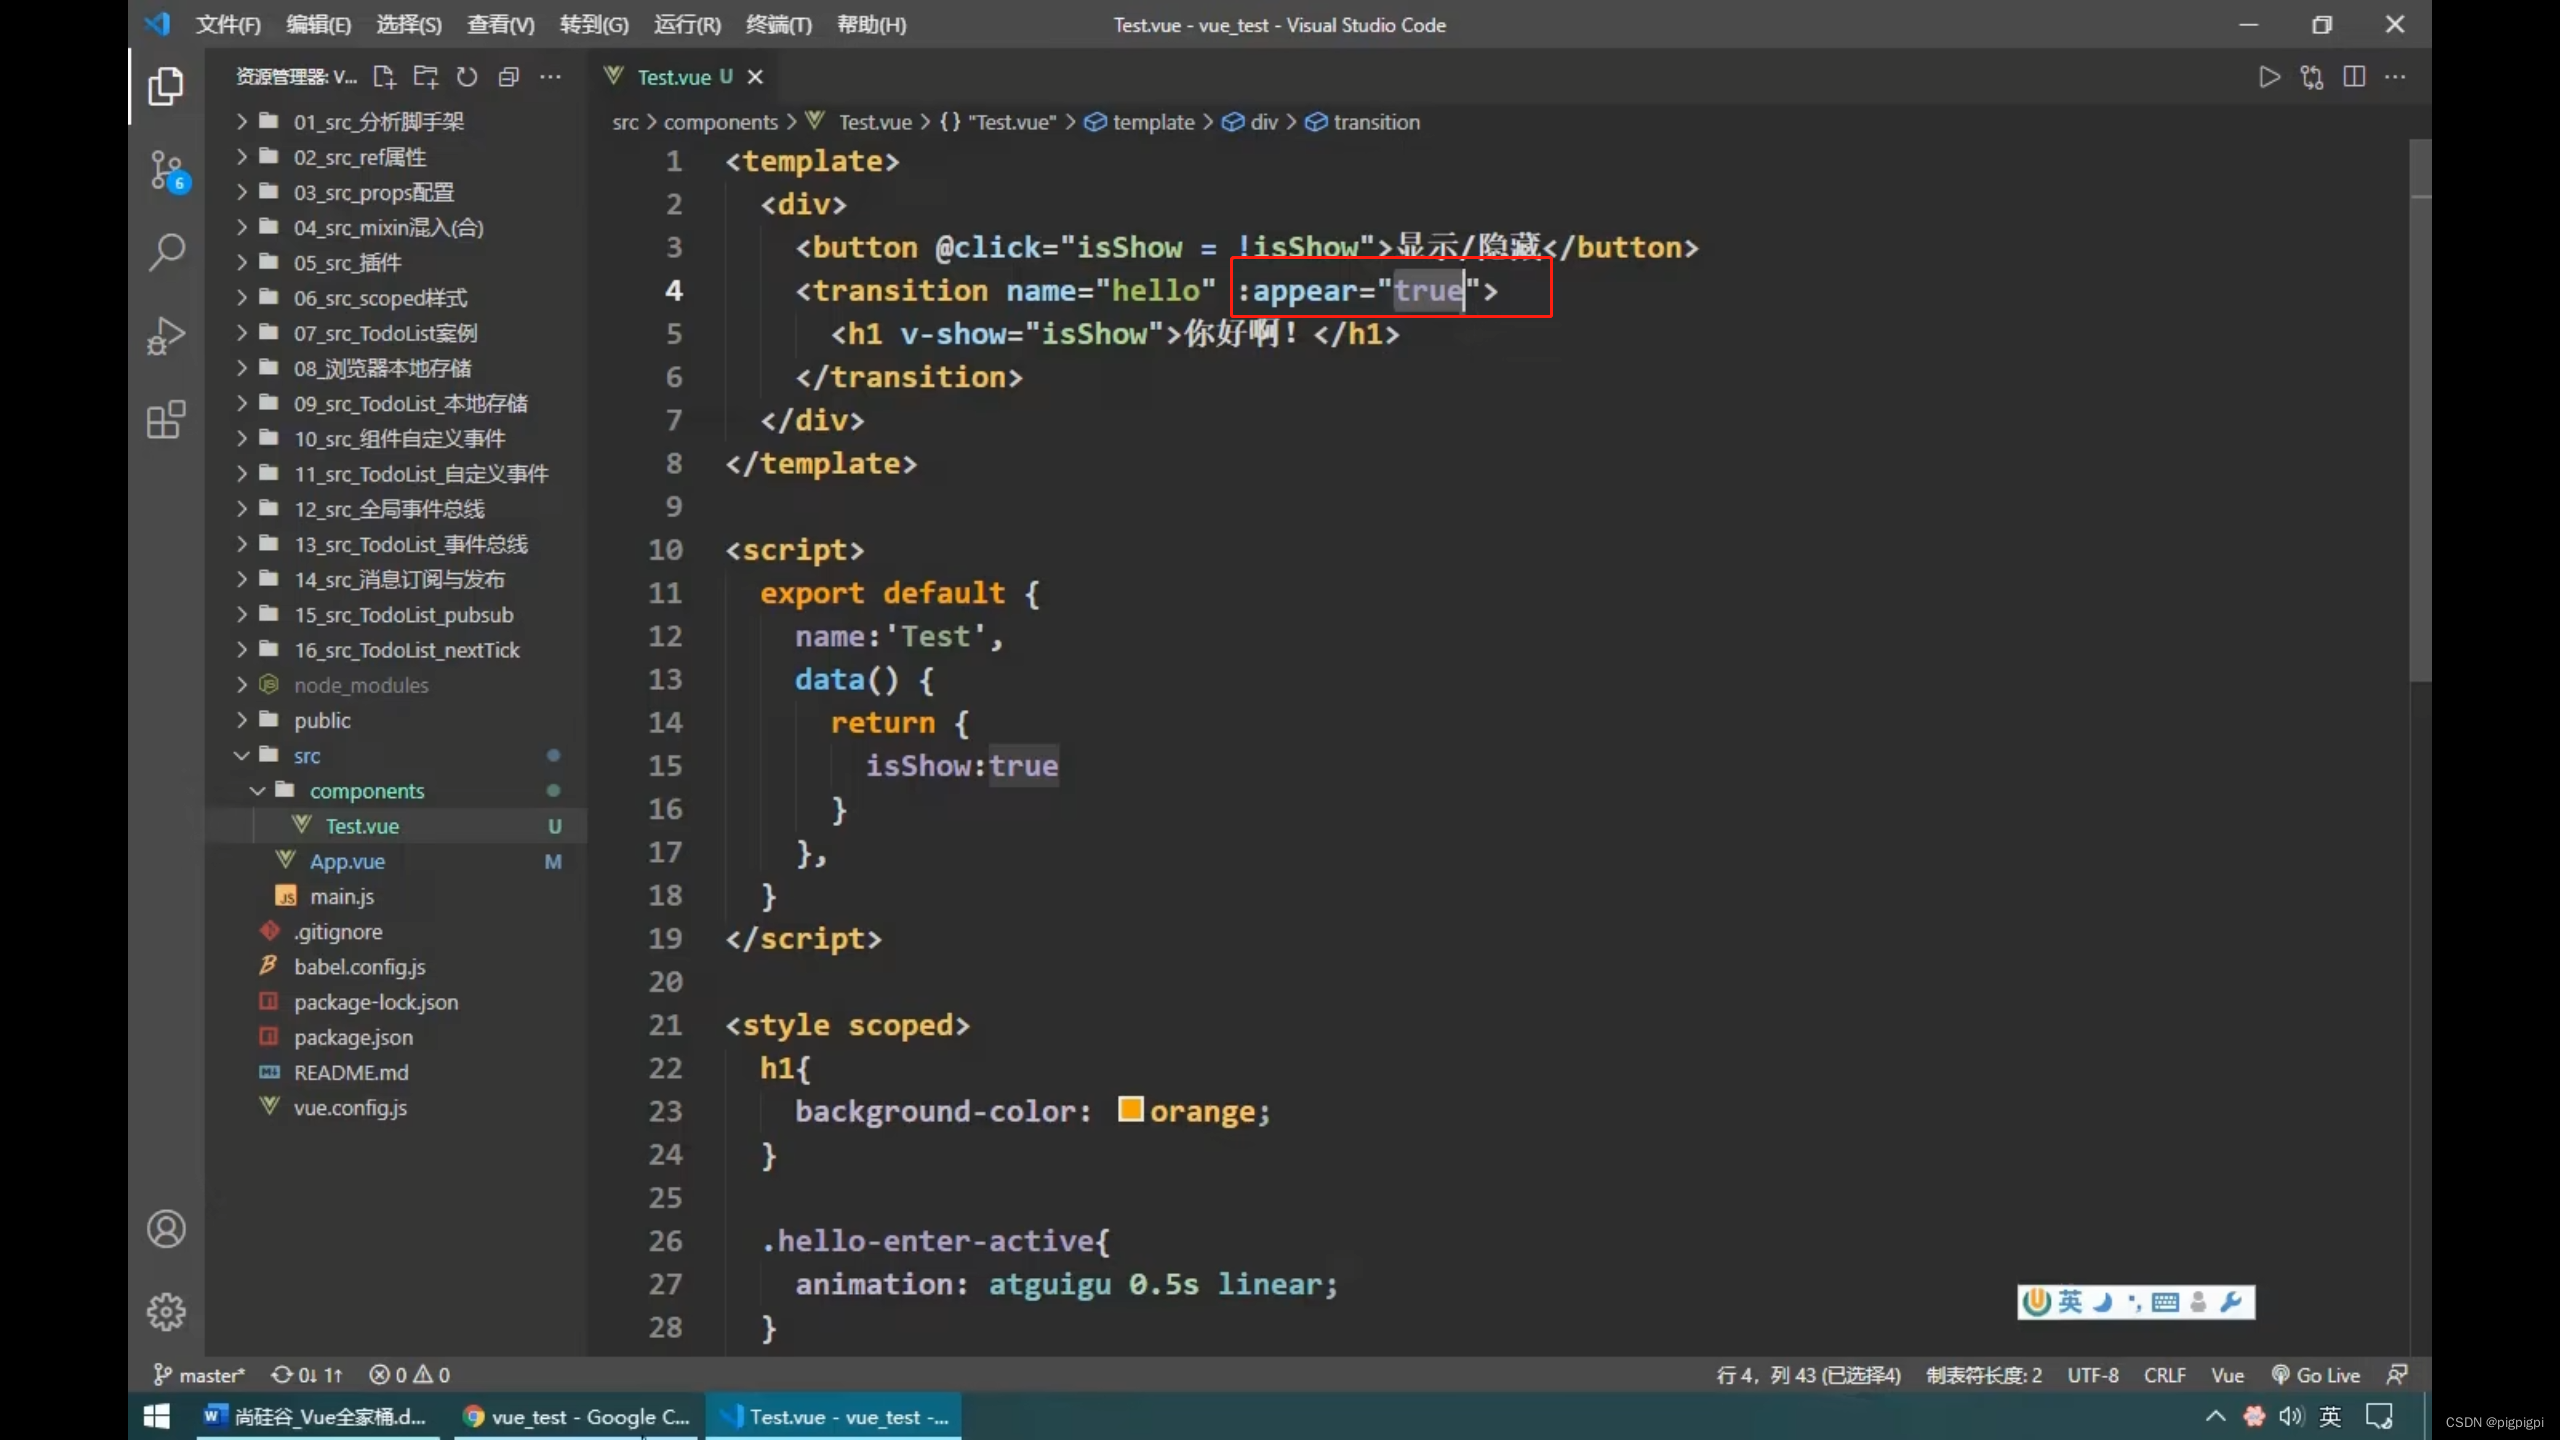Click the master branch status indicator
The height and width of the screenshot is (1440, 2560).
coord(199,1375)
